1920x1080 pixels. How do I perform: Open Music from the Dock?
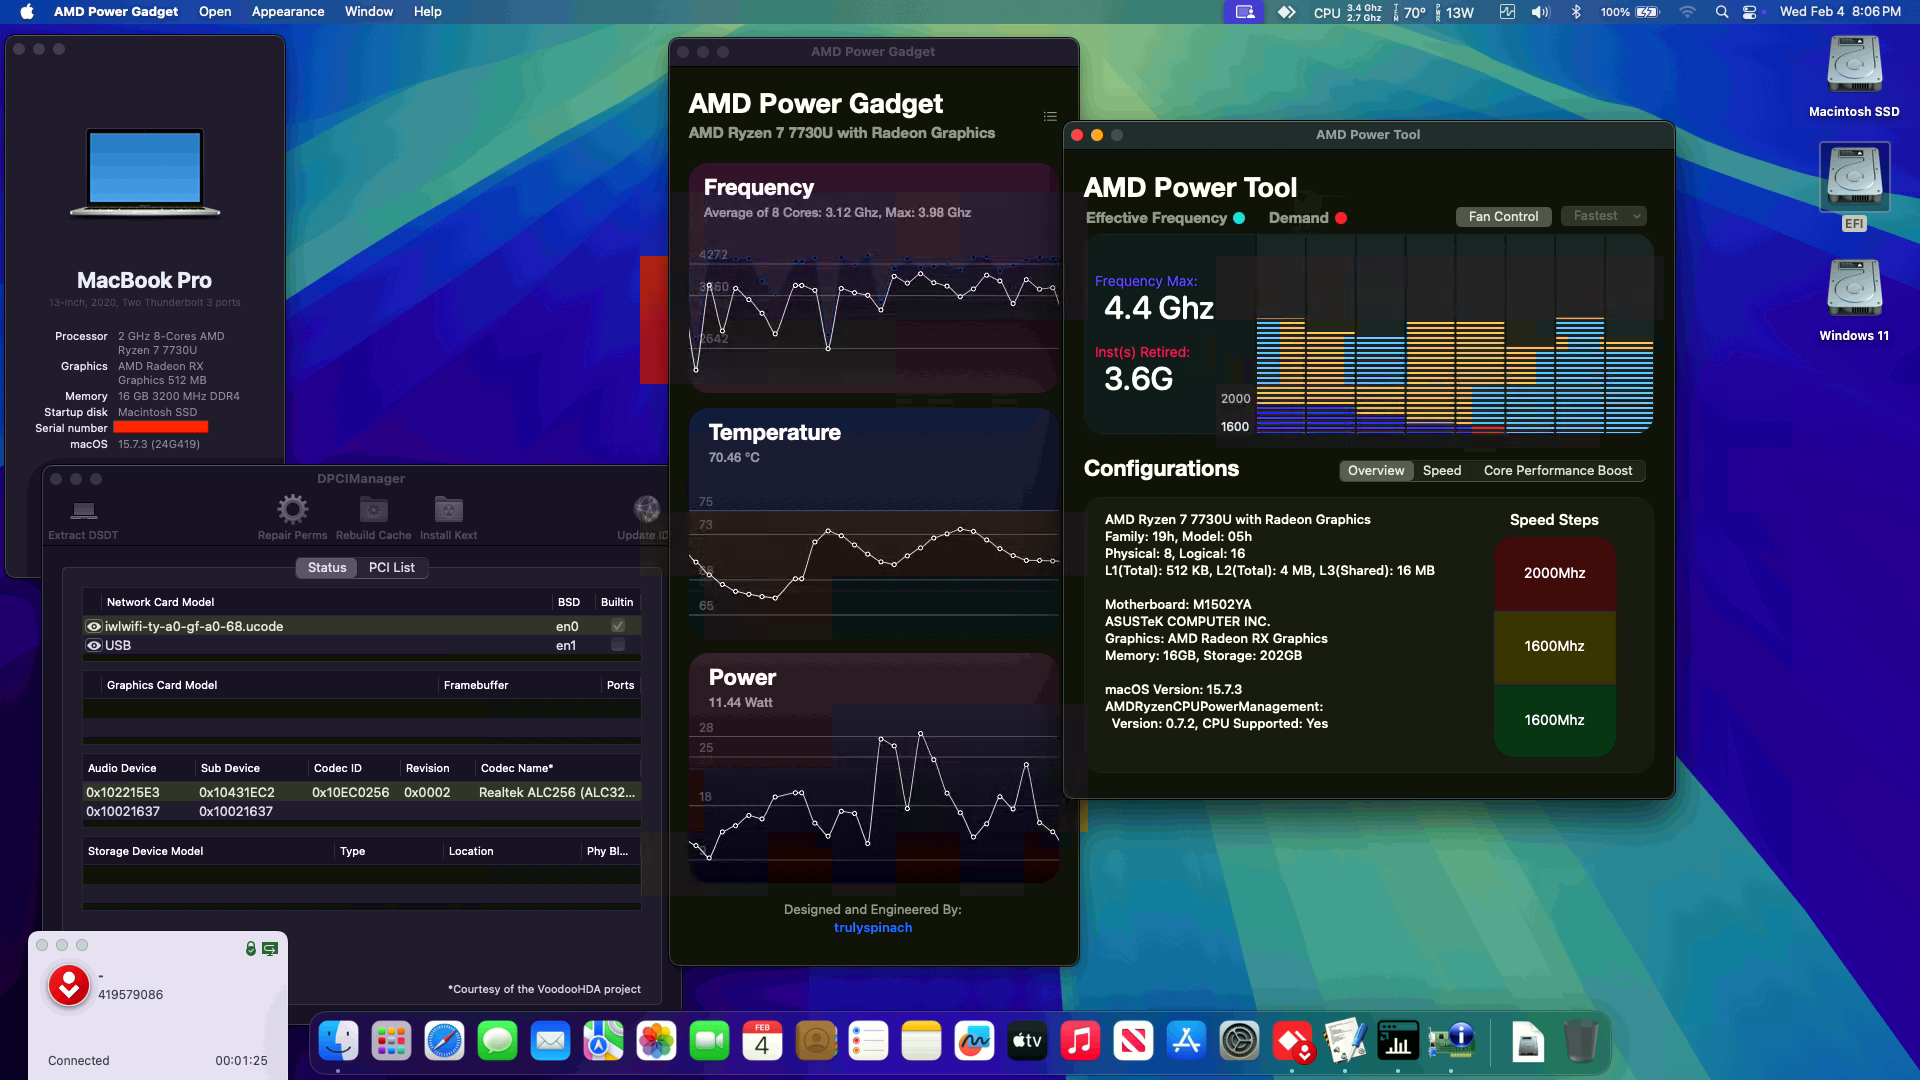[1081, 1042]
